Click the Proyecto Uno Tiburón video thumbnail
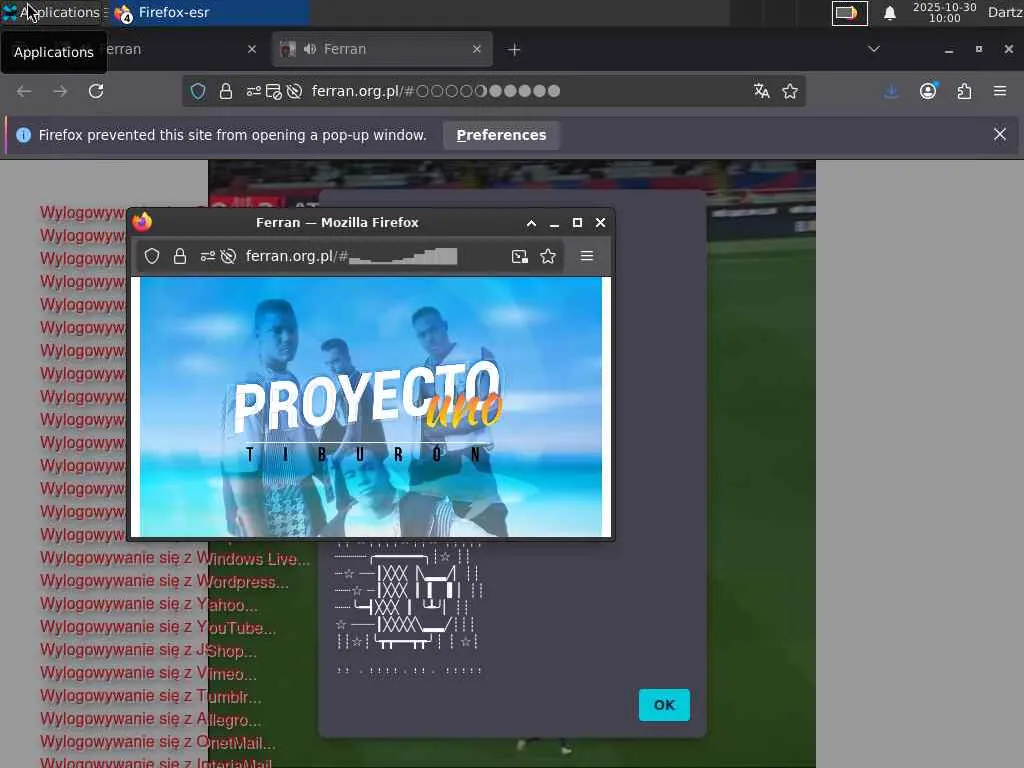 tap(371, 406)
